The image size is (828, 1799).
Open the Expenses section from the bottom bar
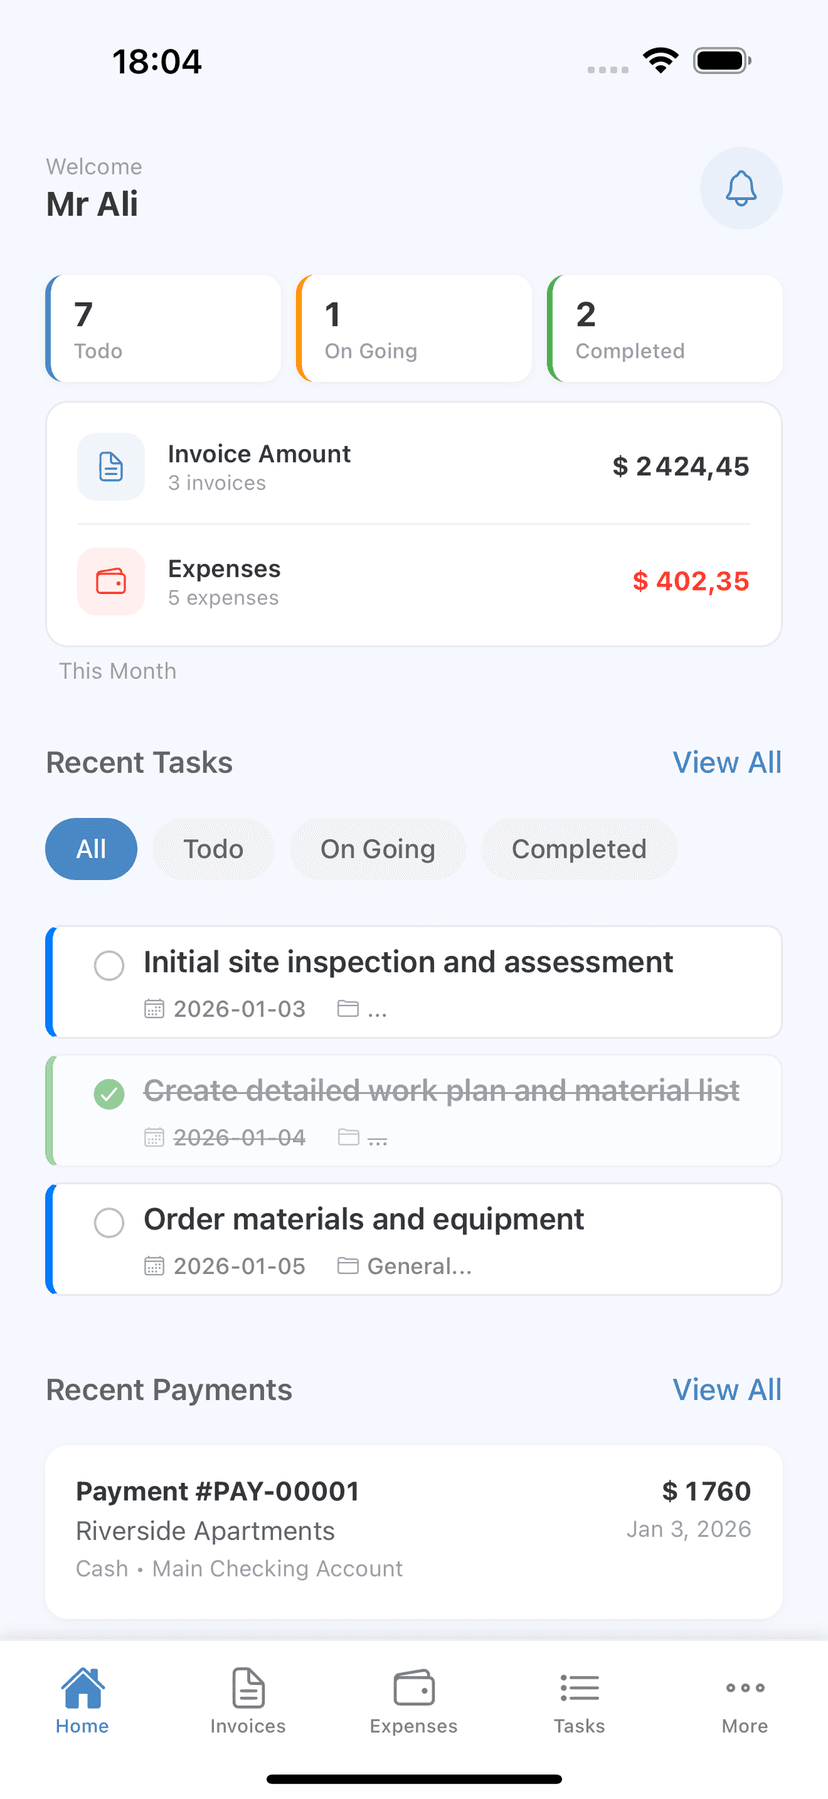tap(414, 1700)
